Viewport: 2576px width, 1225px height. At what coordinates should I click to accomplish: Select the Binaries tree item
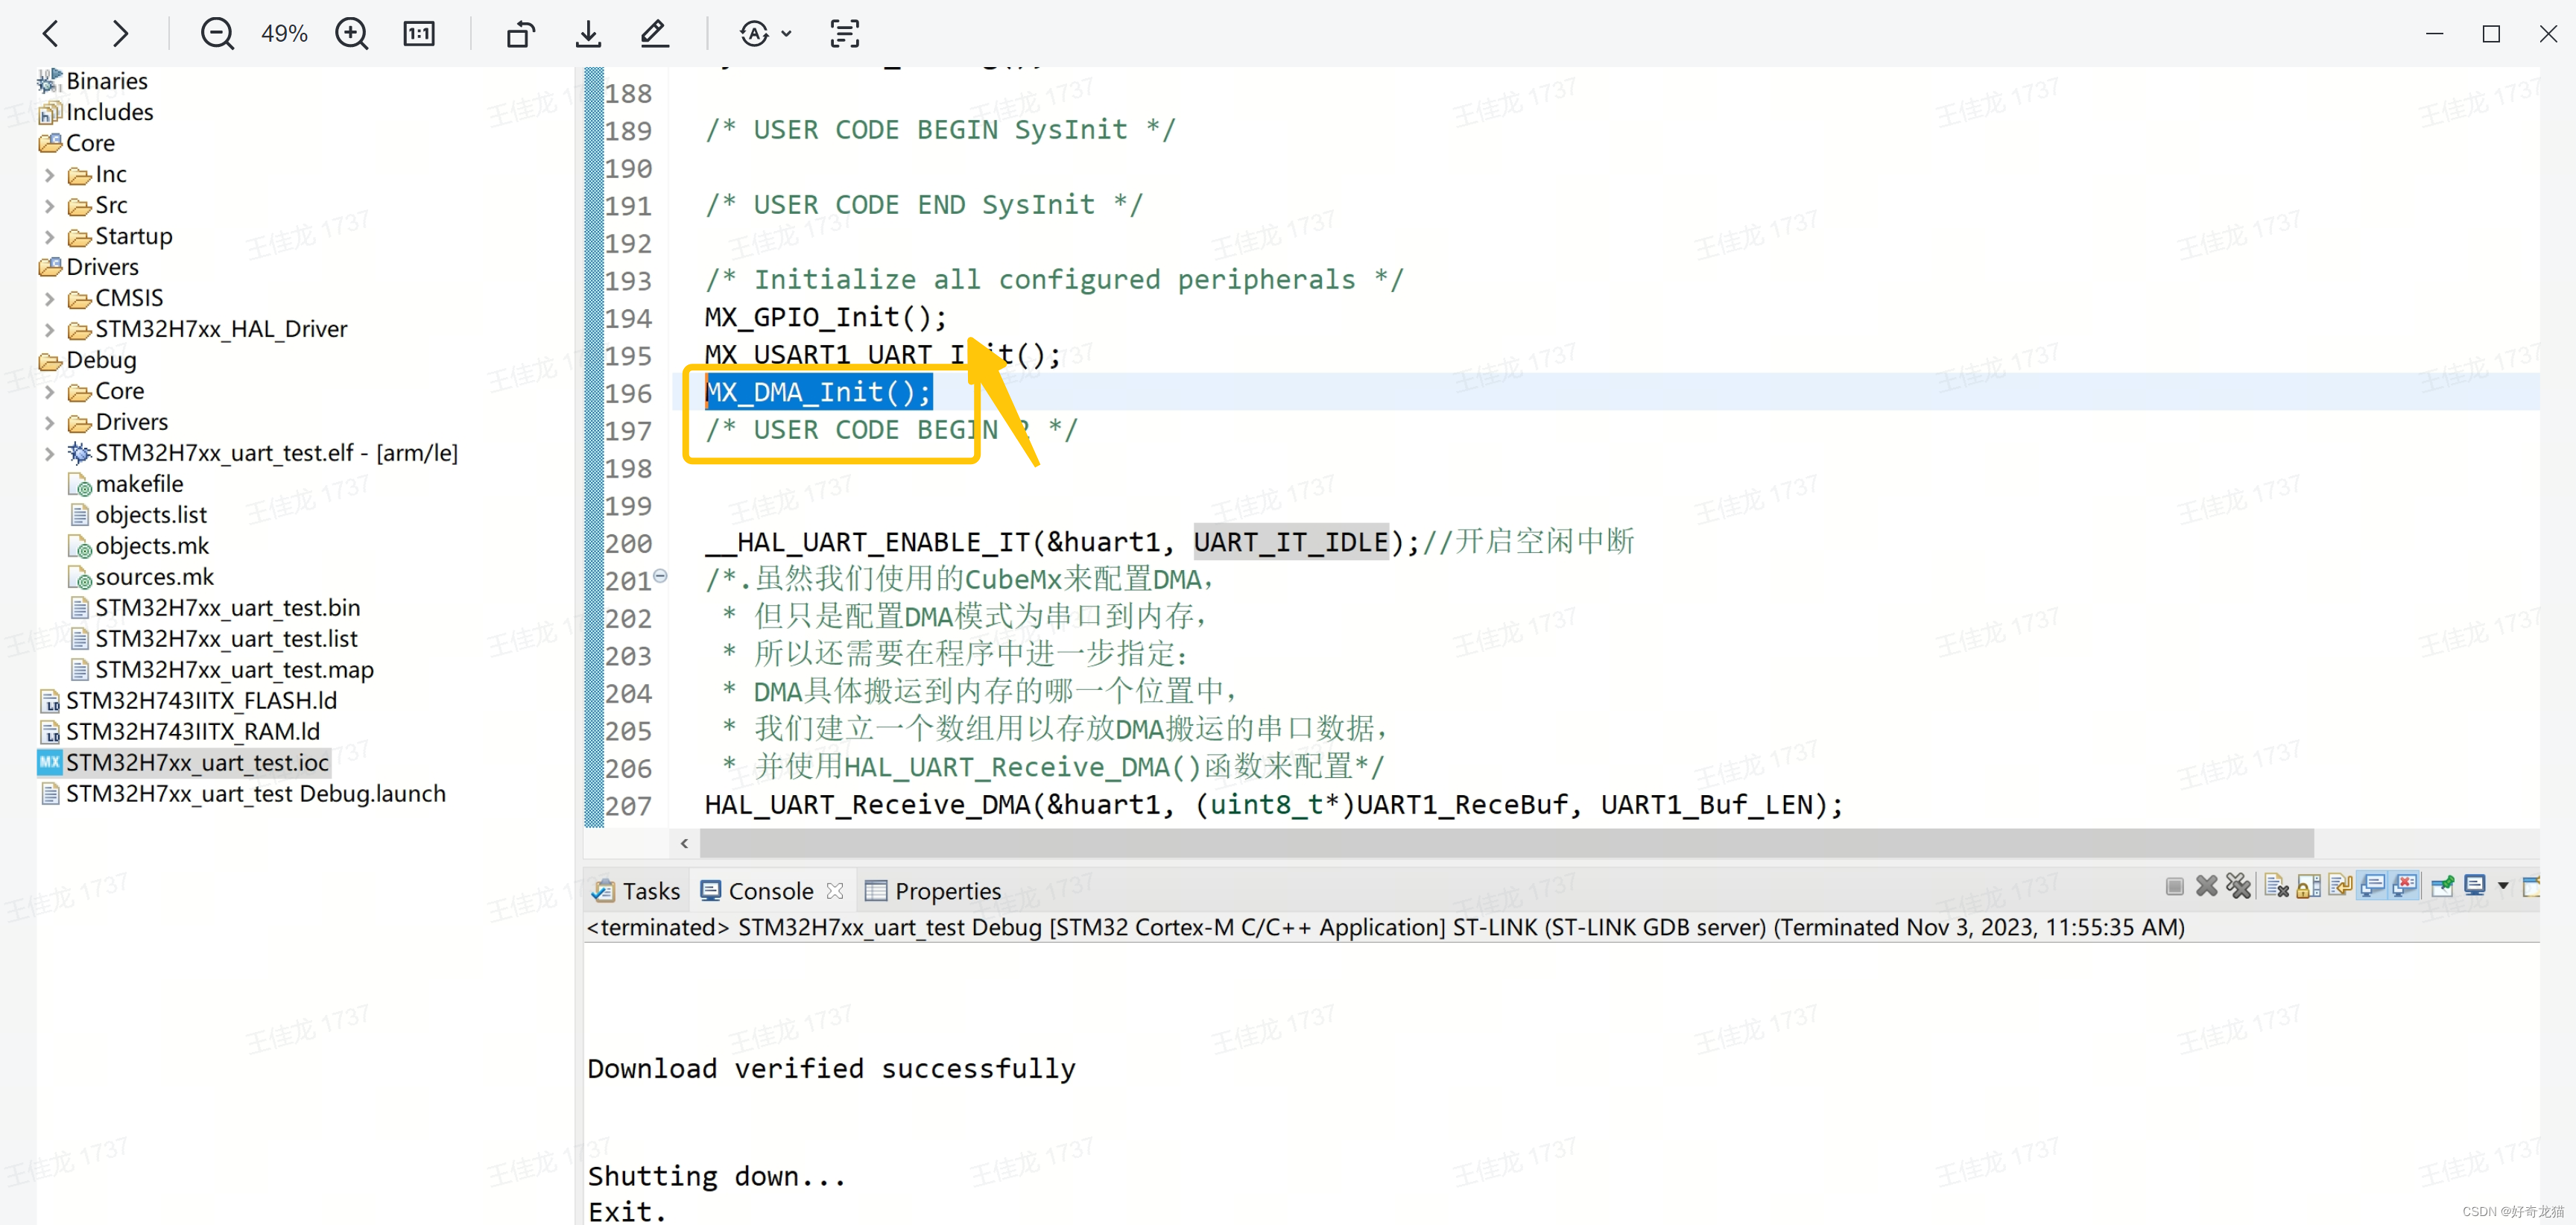[93, 81]
